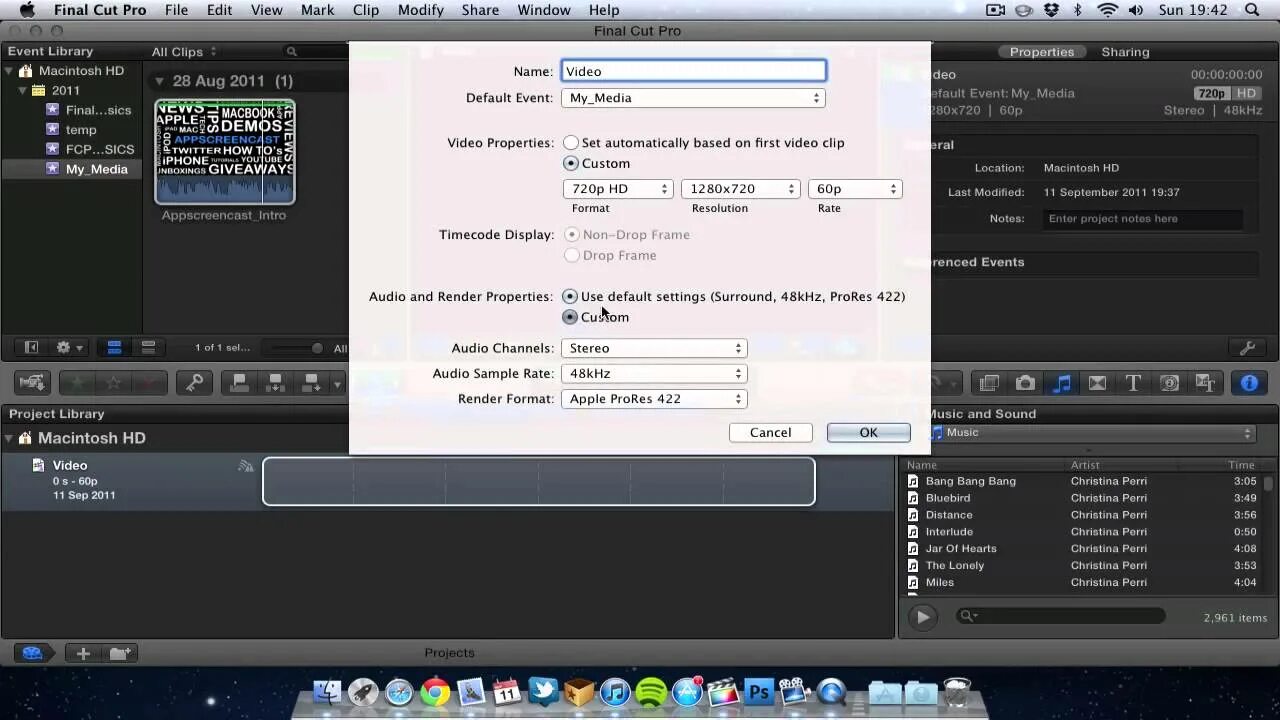Image resolution: width=1280 pixels, height=720 pixels.
Task: Open the Default Event My_Media dropdown
Action: (x=693, y=98)
